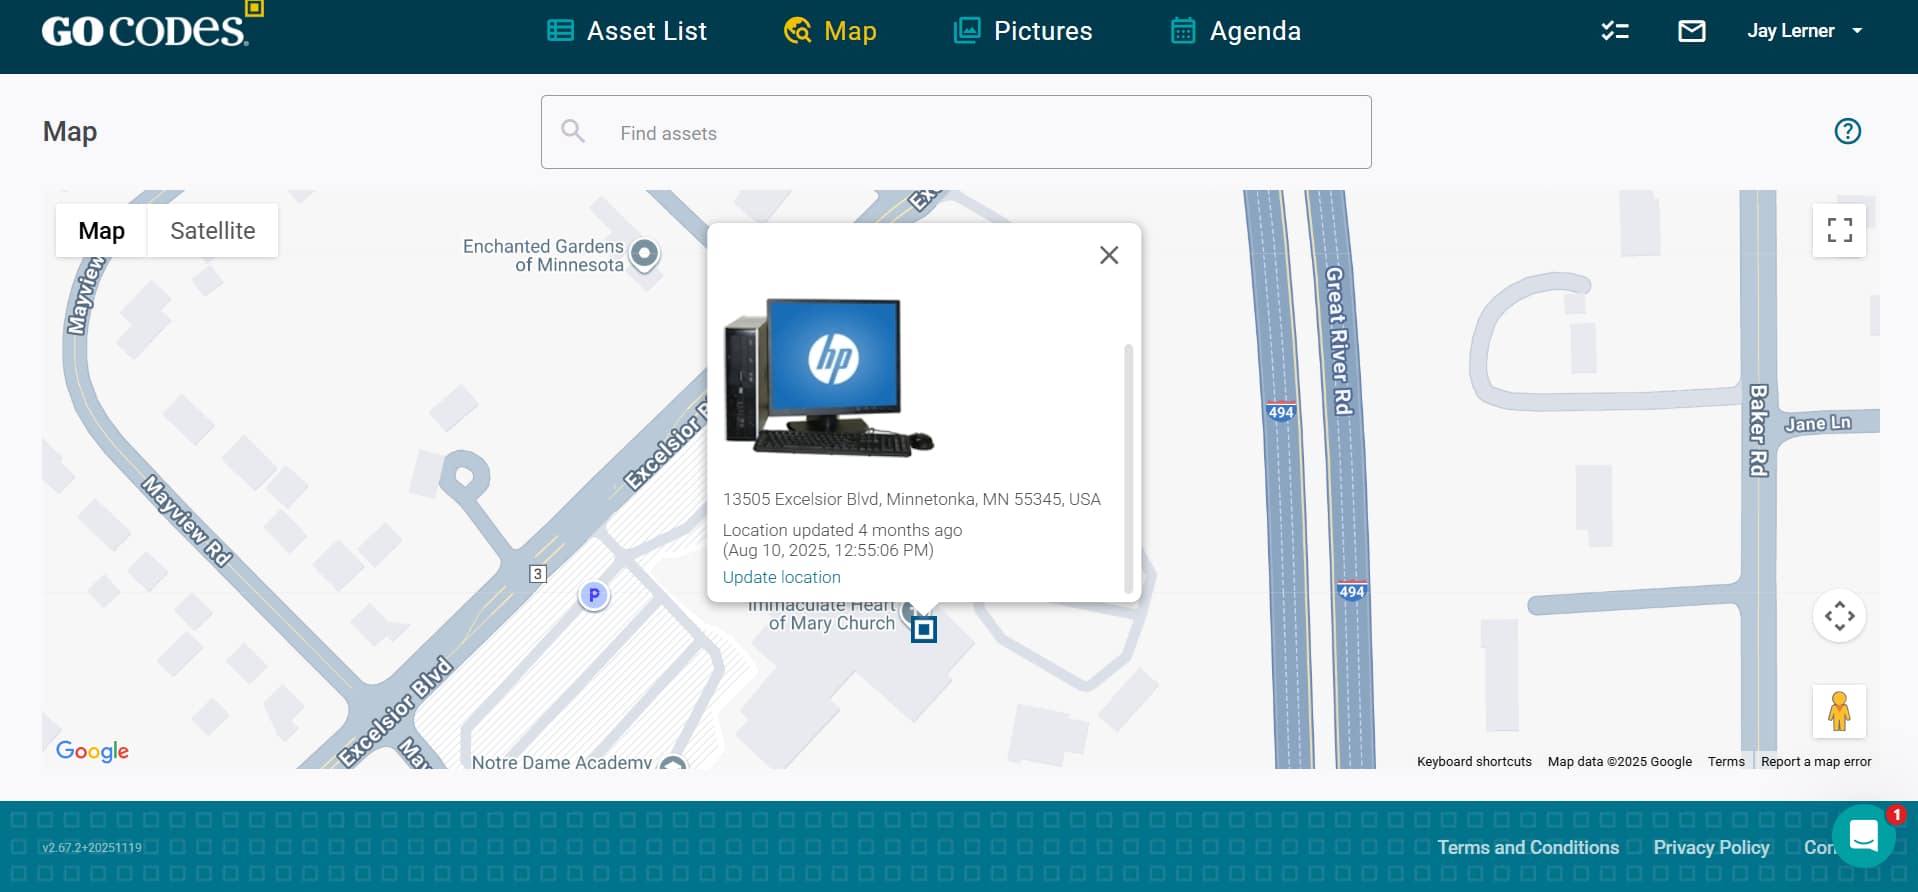Open the mail envelope messages icon
Screen dimensions: 1918x892
coord(1691,31)
